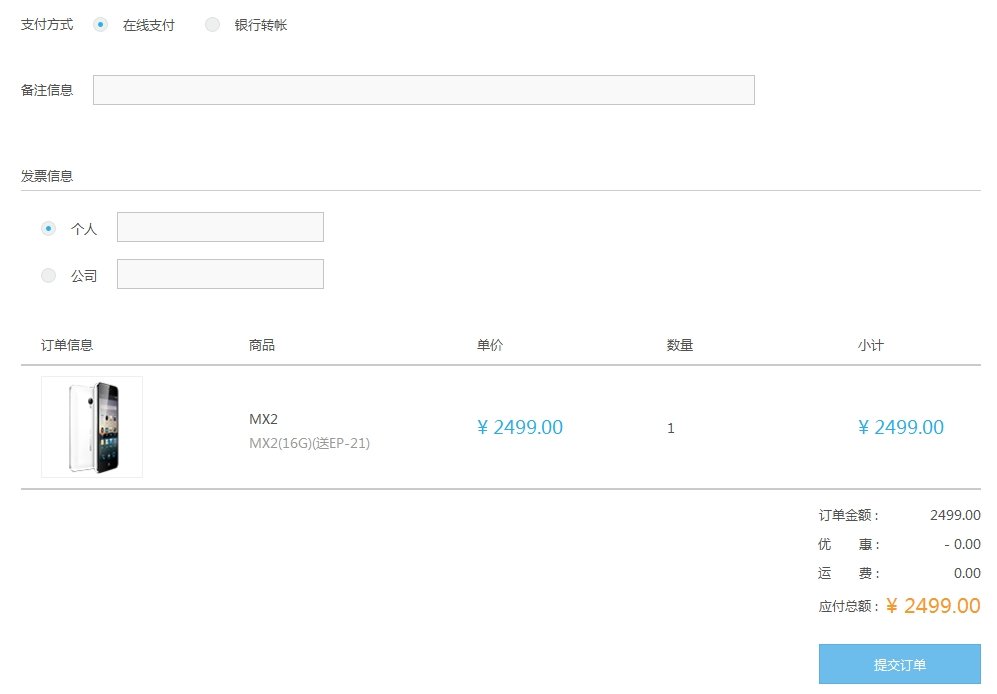
Task: Click the quantity value 1
Action: click(x=670, y=428)
